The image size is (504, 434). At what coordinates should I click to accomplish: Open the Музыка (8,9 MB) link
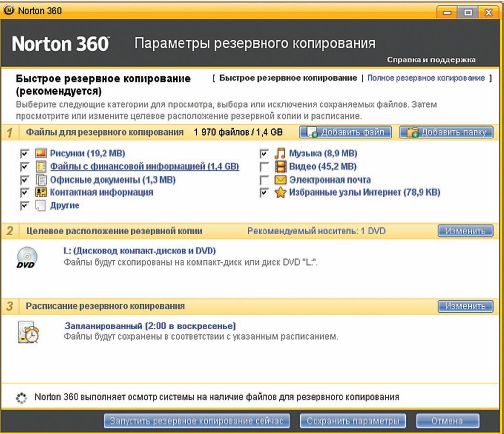tap(323, 153)
